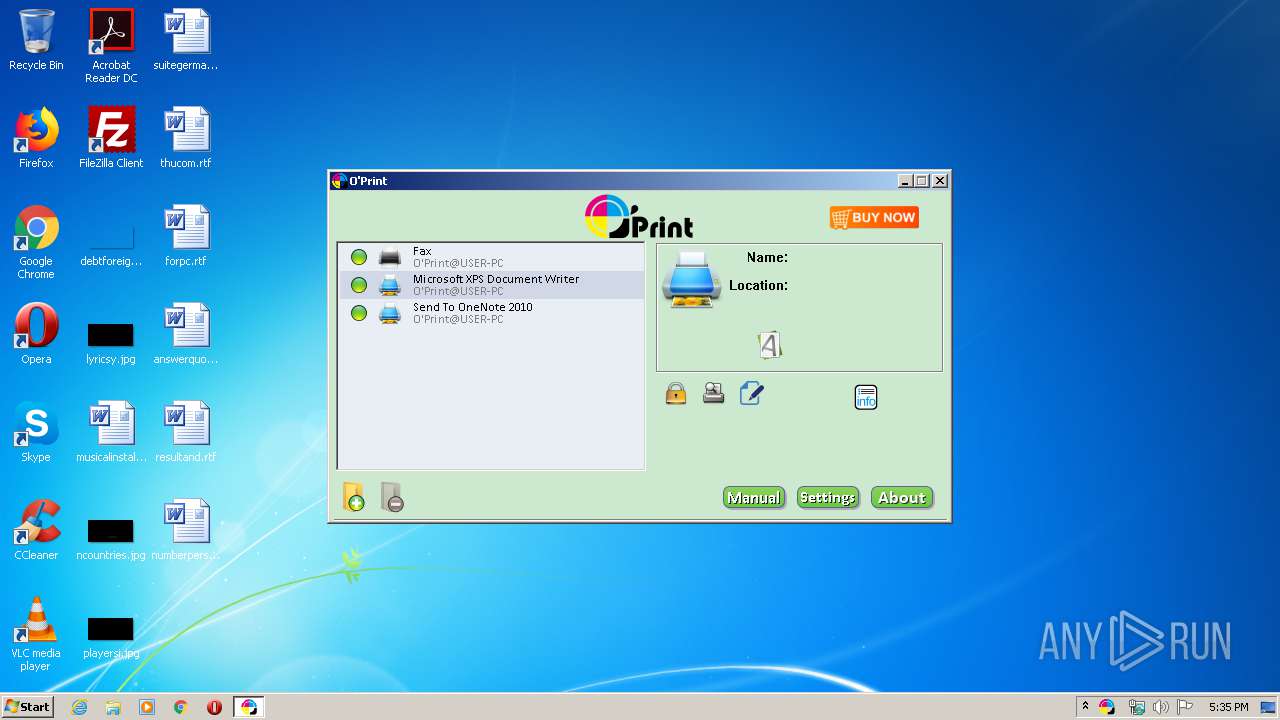Click the remove icon with minus sign

point(392,497)
